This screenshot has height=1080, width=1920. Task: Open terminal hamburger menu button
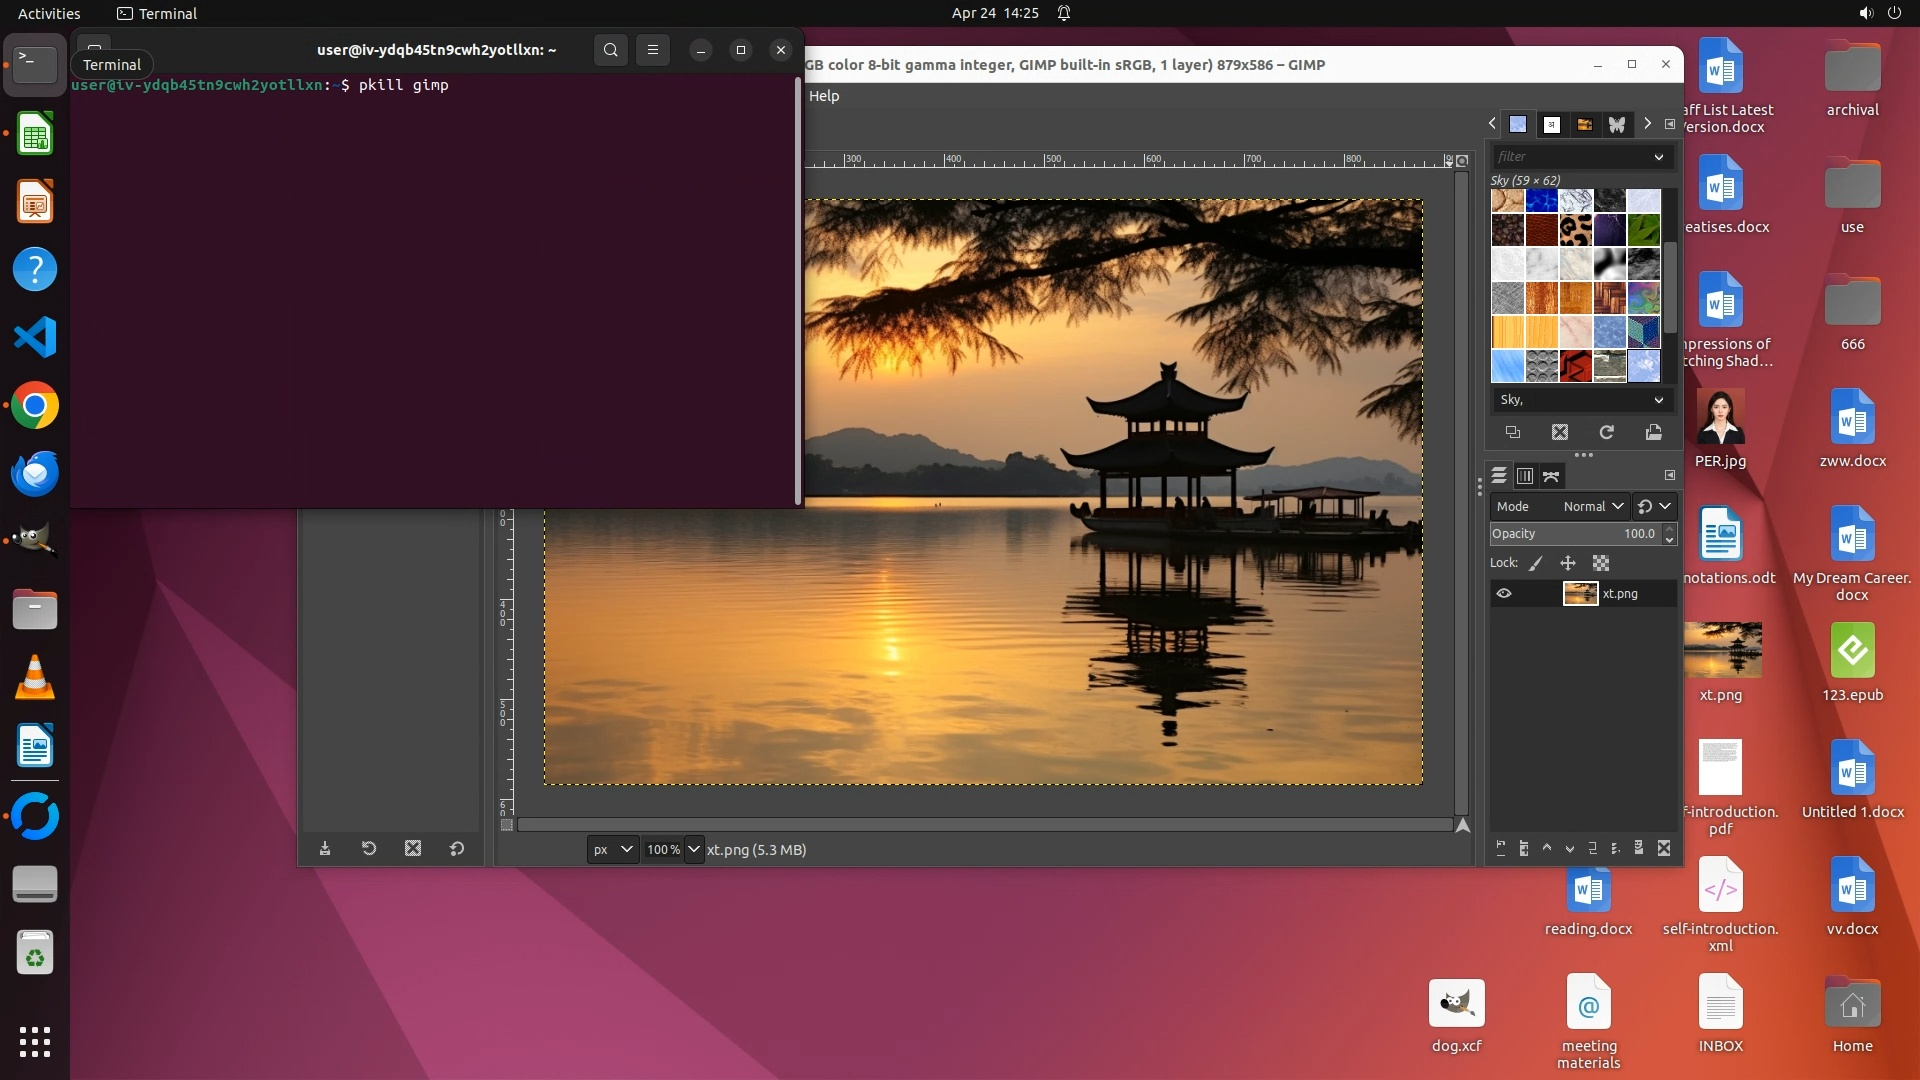pos(652,50)
